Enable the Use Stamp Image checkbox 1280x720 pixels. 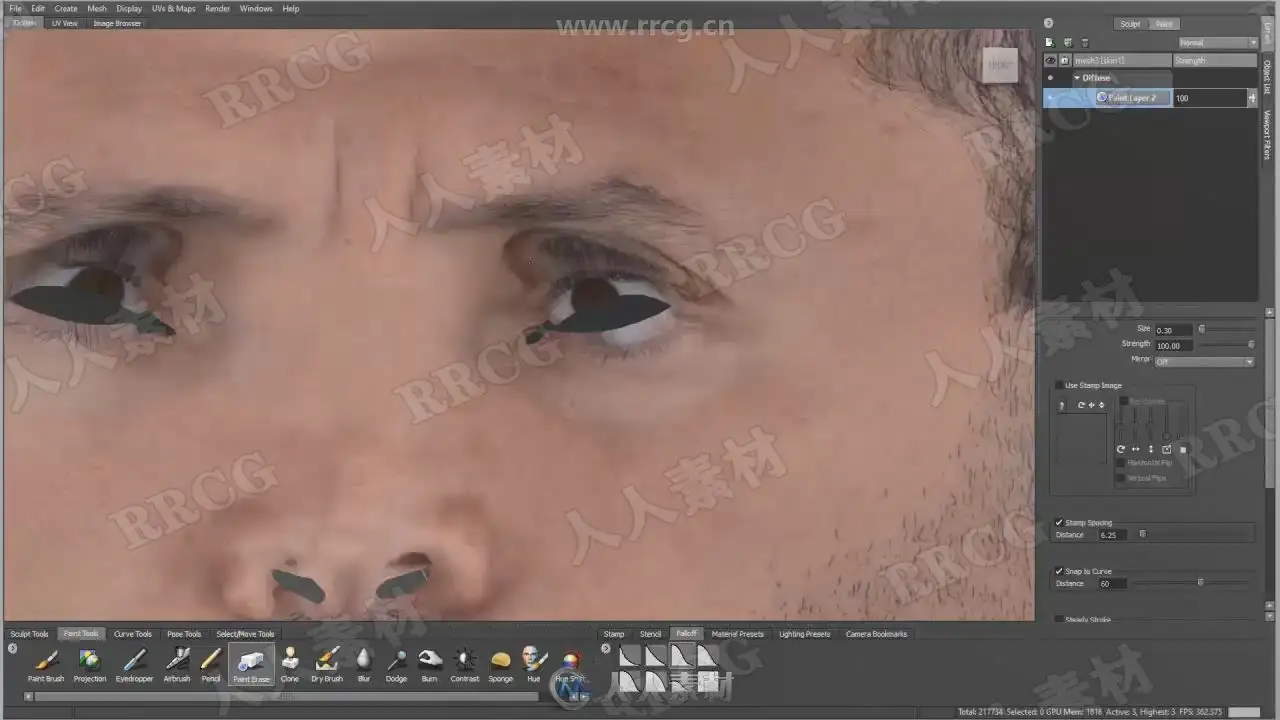click(1060, 385)
